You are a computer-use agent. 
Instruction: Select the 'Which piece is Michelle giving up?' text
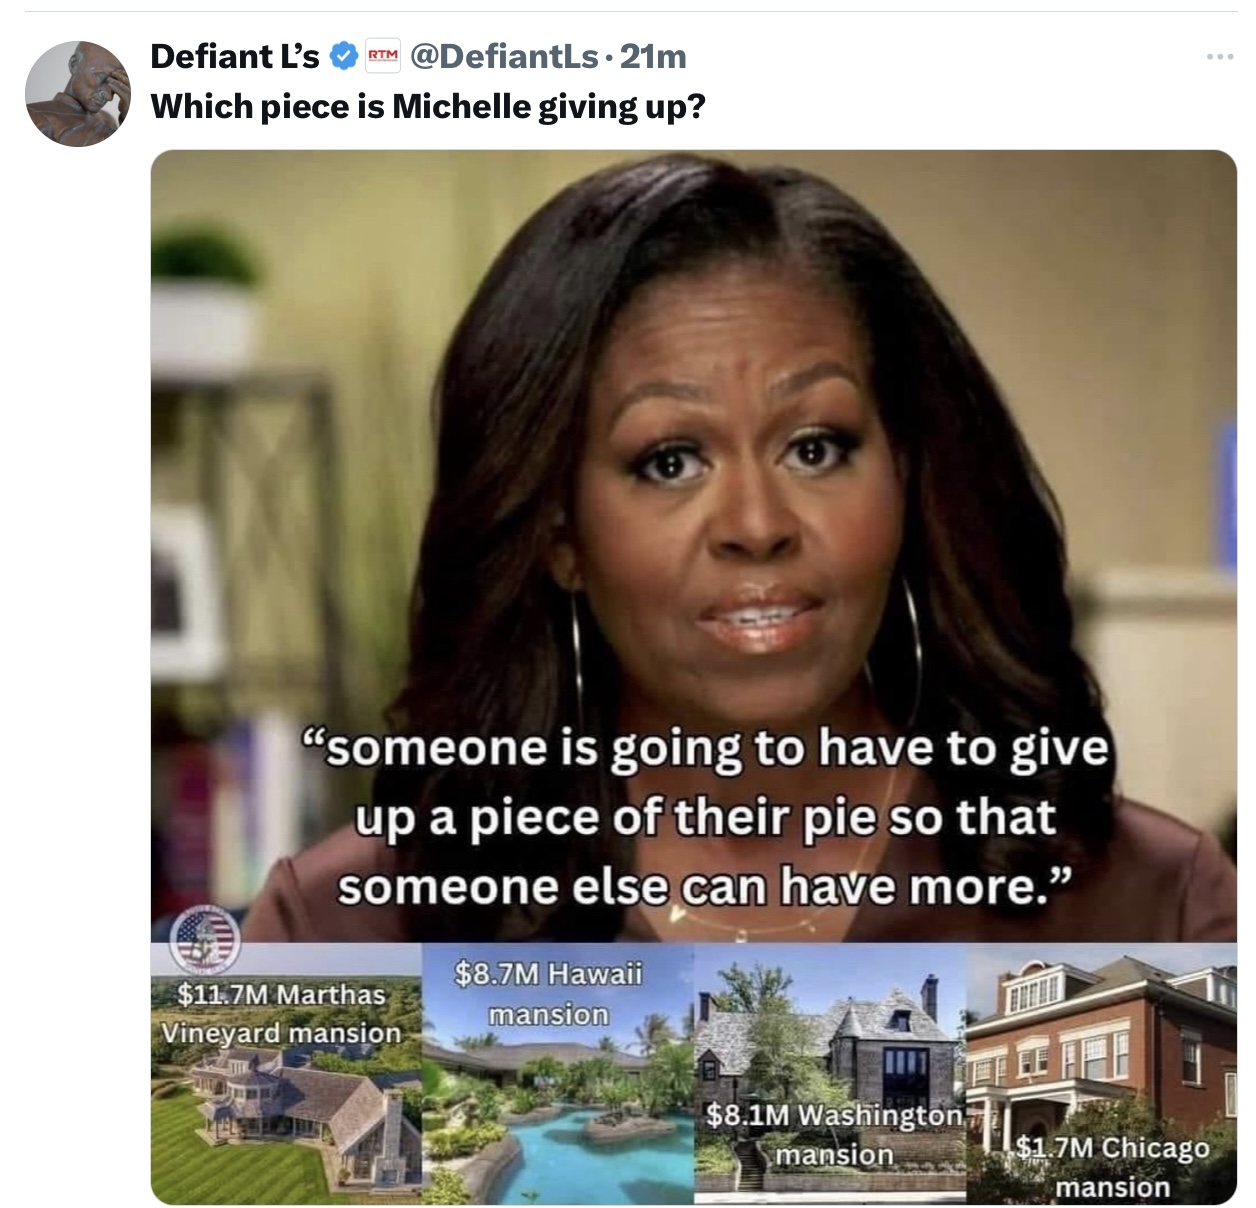tap(428, 106)
